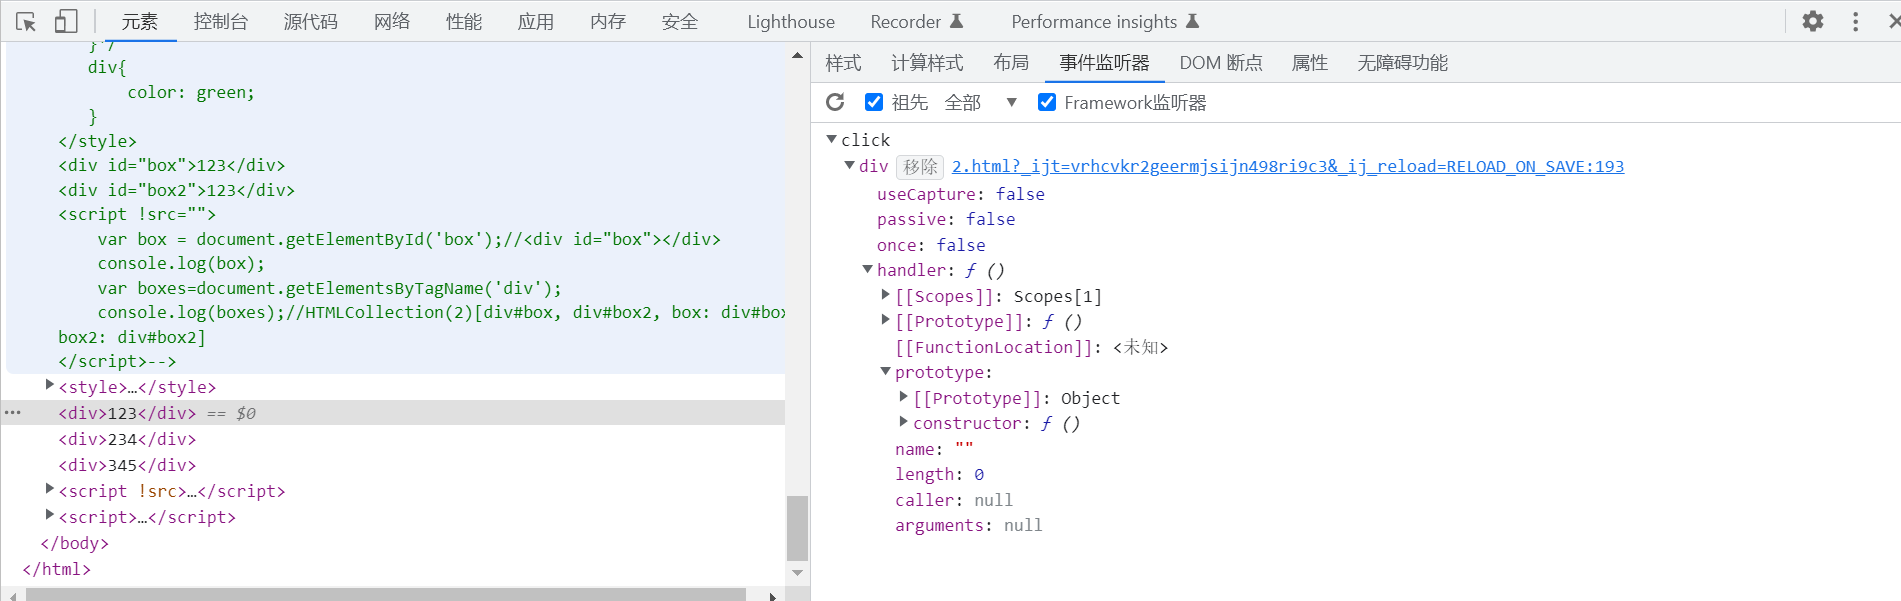Open the Performance insights tab
Image resolution: width=1901 pixels, height=601 pixels.
coord(1104,22)
